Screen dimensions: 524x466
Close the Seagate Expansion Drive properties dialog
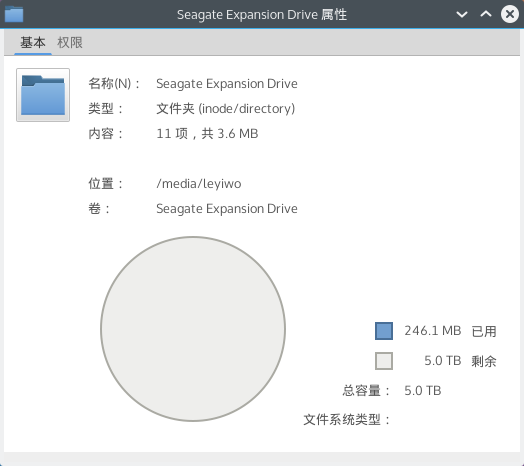(x=510, y=14)
